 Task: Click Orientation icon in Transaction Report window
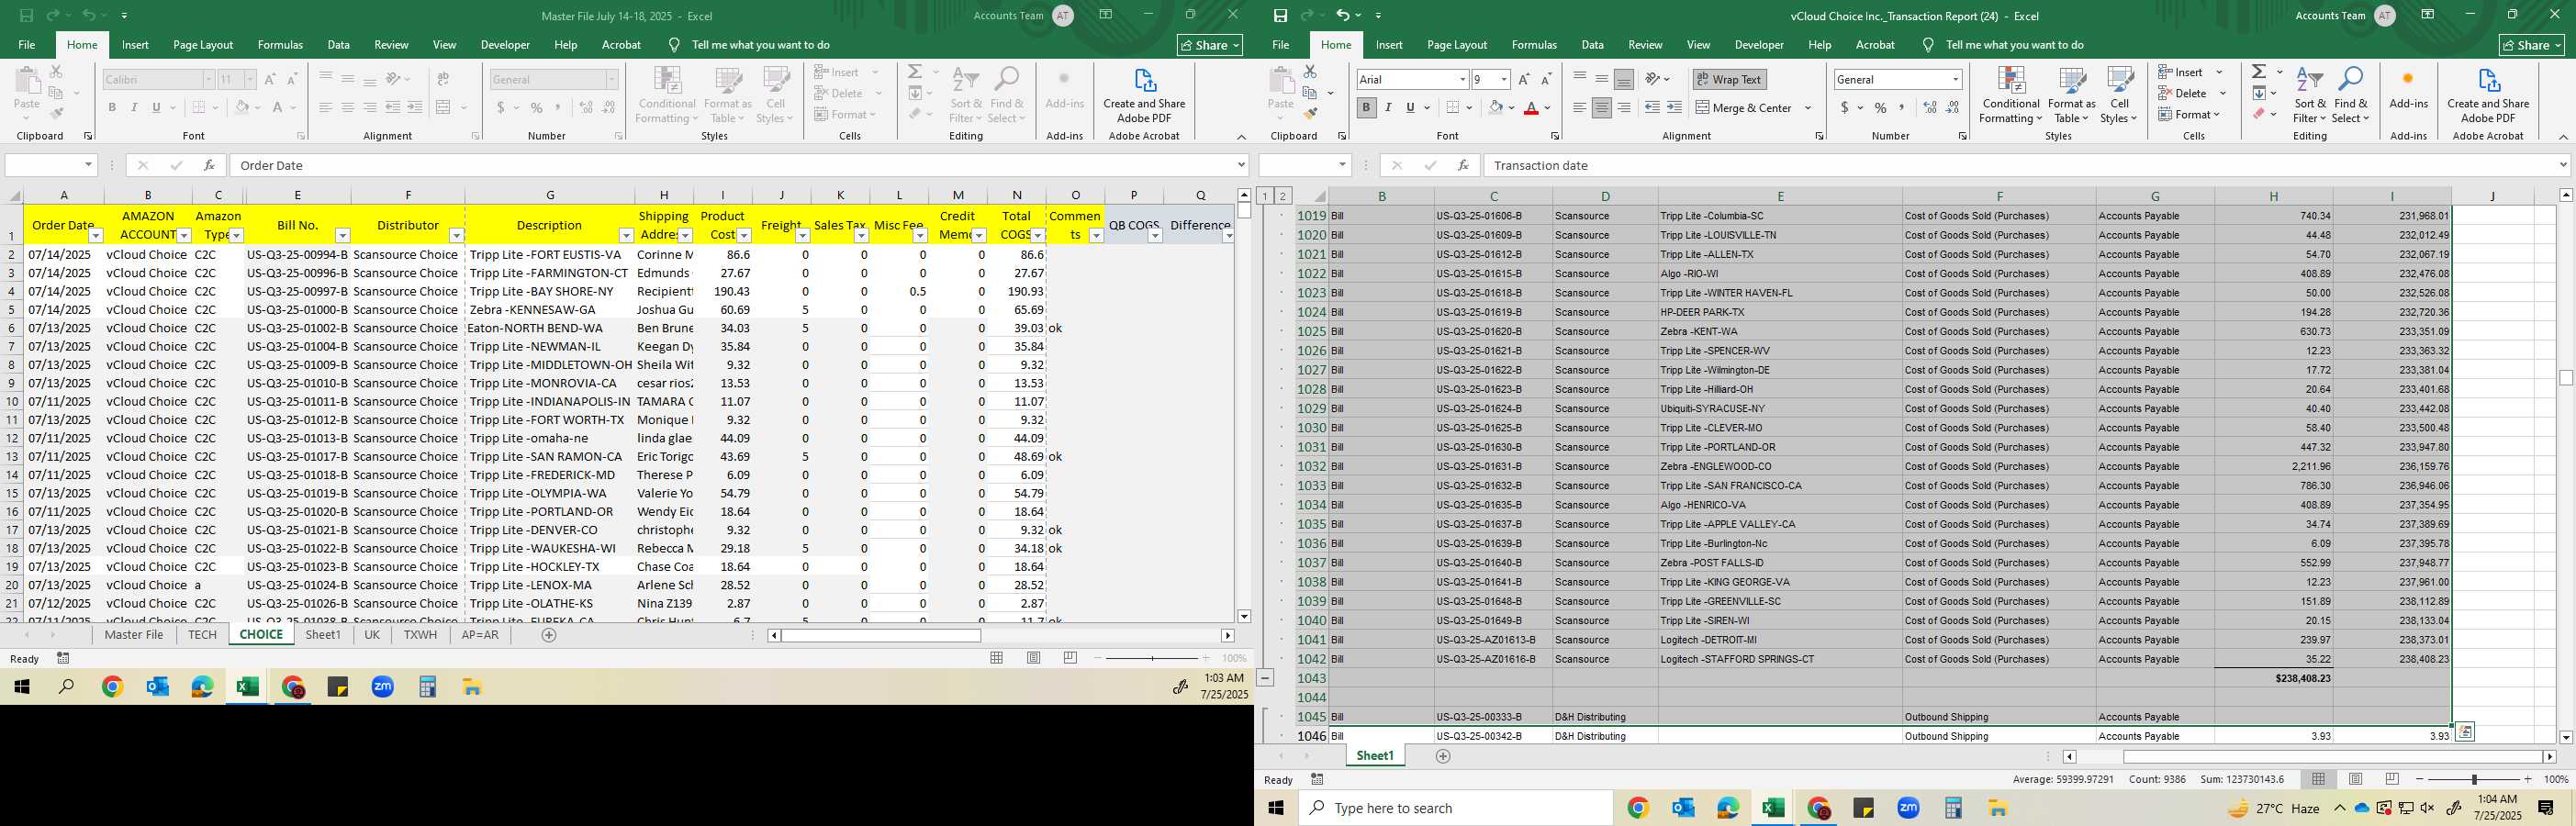click(x=1653, y=79)
